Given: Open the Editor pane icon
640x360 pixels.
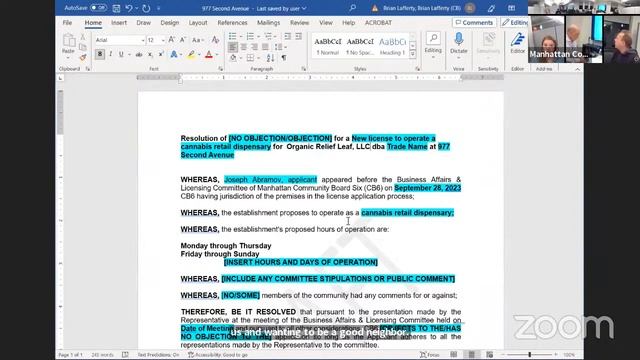Looking at the screenshot, I should (518, 39).
